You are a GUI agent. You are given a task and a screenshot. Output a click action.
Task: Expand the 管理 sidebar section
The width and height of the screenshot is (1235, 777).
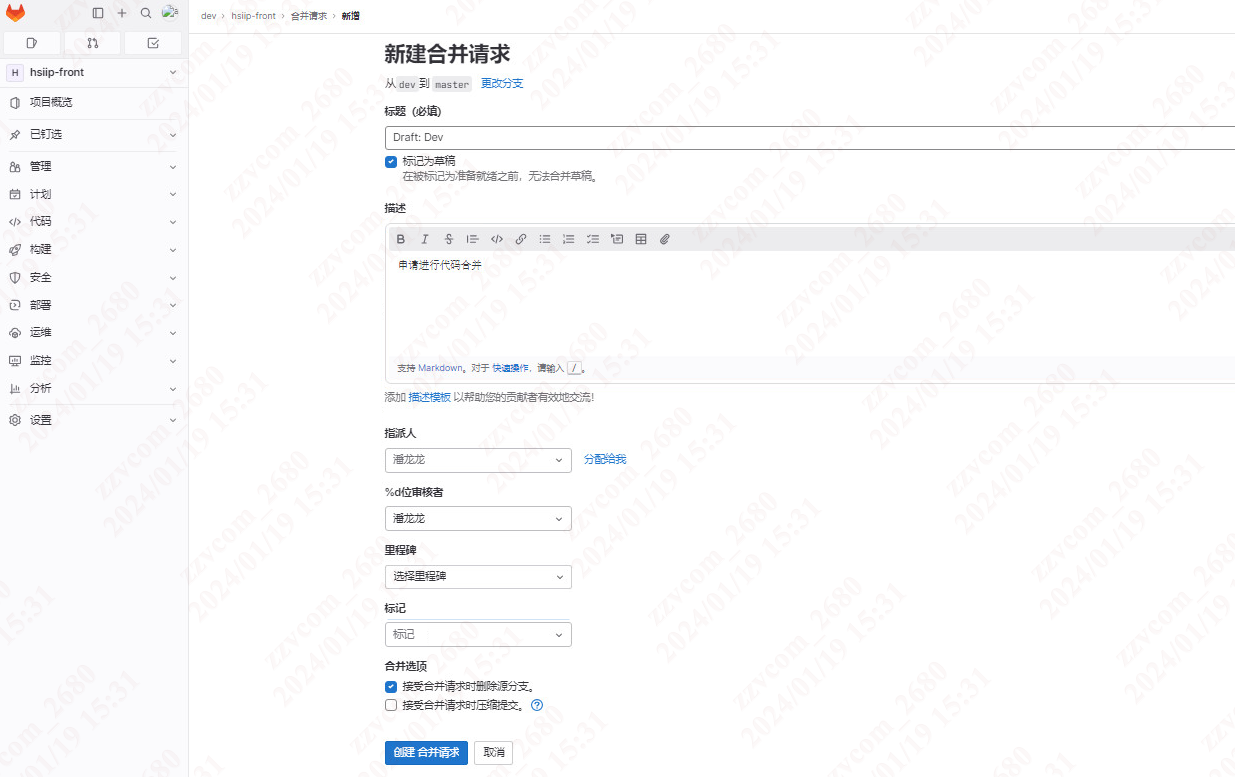click(94, 166)
